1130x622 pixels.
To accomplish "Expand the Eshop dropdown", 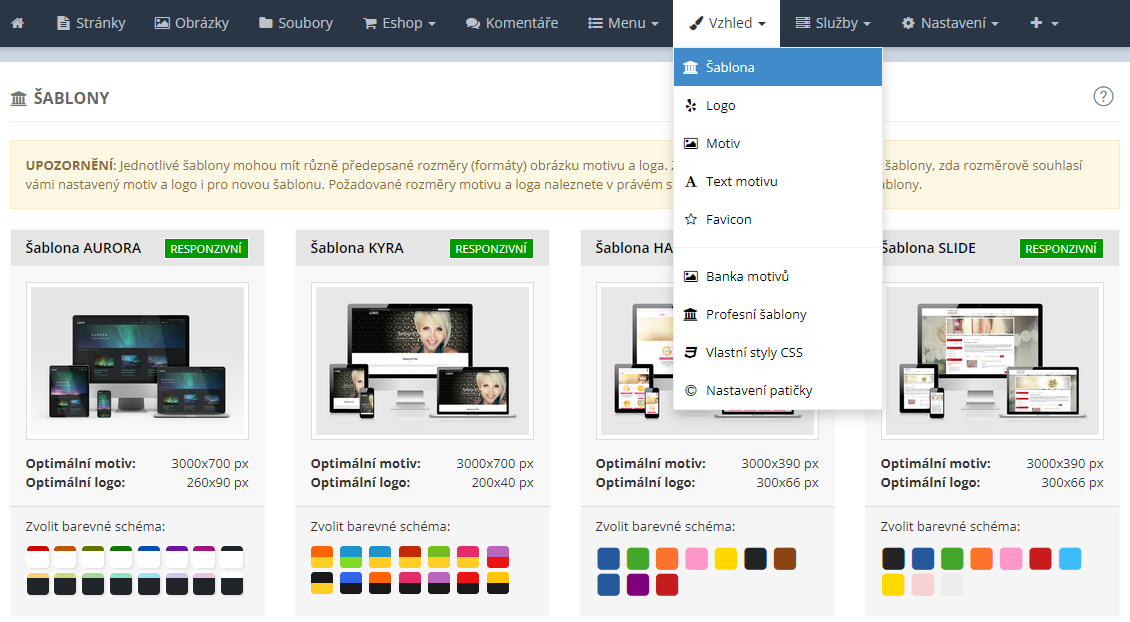I will [x=399, y=23].
